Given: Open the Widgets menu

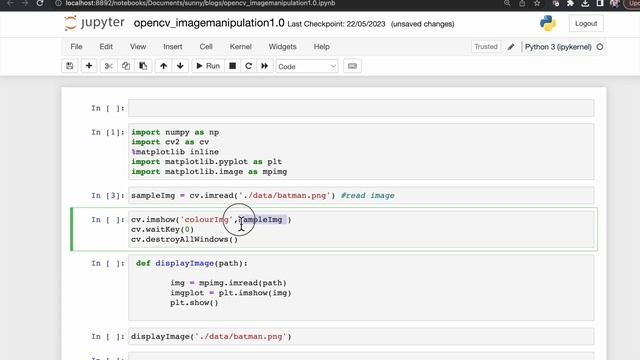Looking at the screenshot, I should click(x=282, y=47).
